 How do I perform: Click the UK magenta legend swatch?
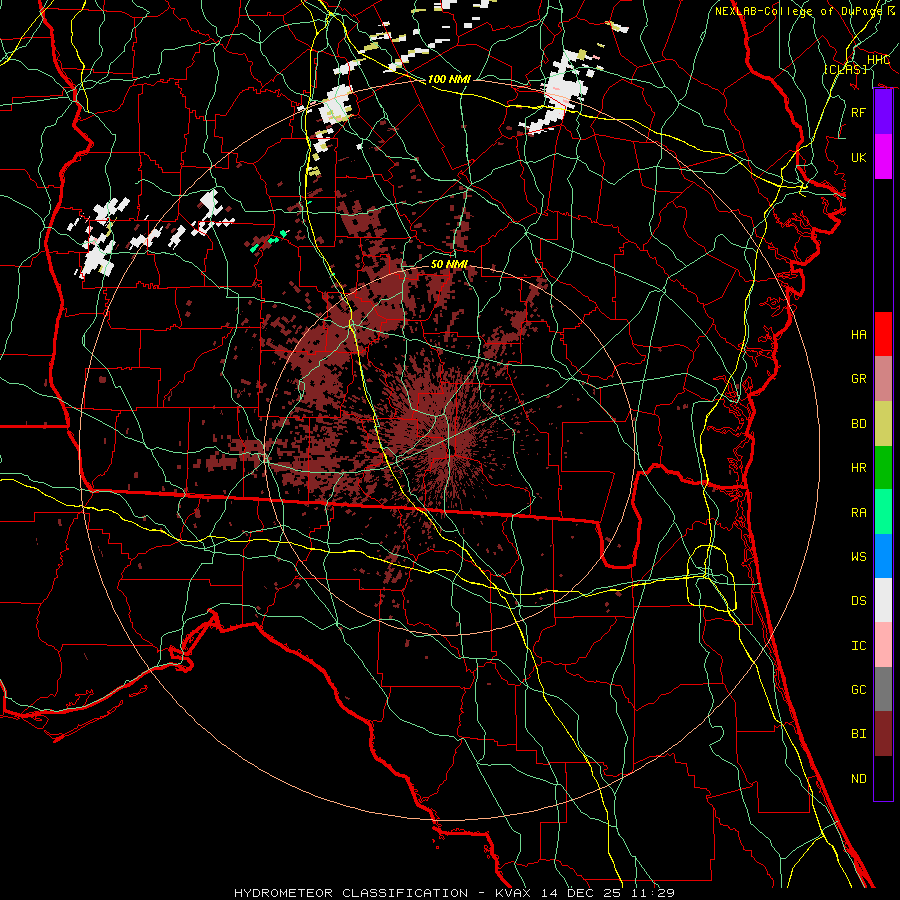click(x=883, y=157)
